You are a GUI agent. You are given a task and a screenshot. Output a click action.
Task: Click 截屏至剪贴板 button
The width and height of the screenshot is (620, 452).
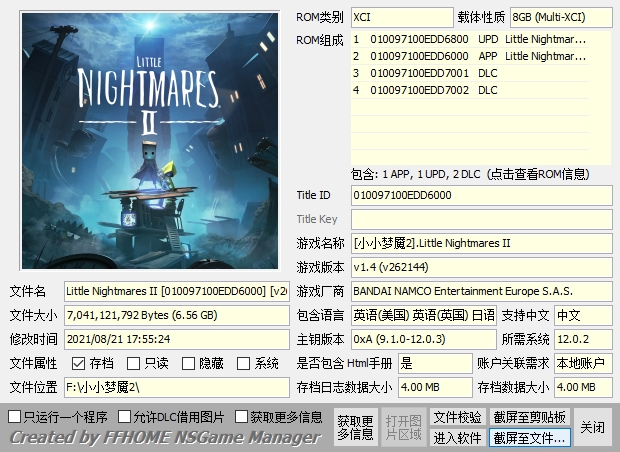pos(529,417)
